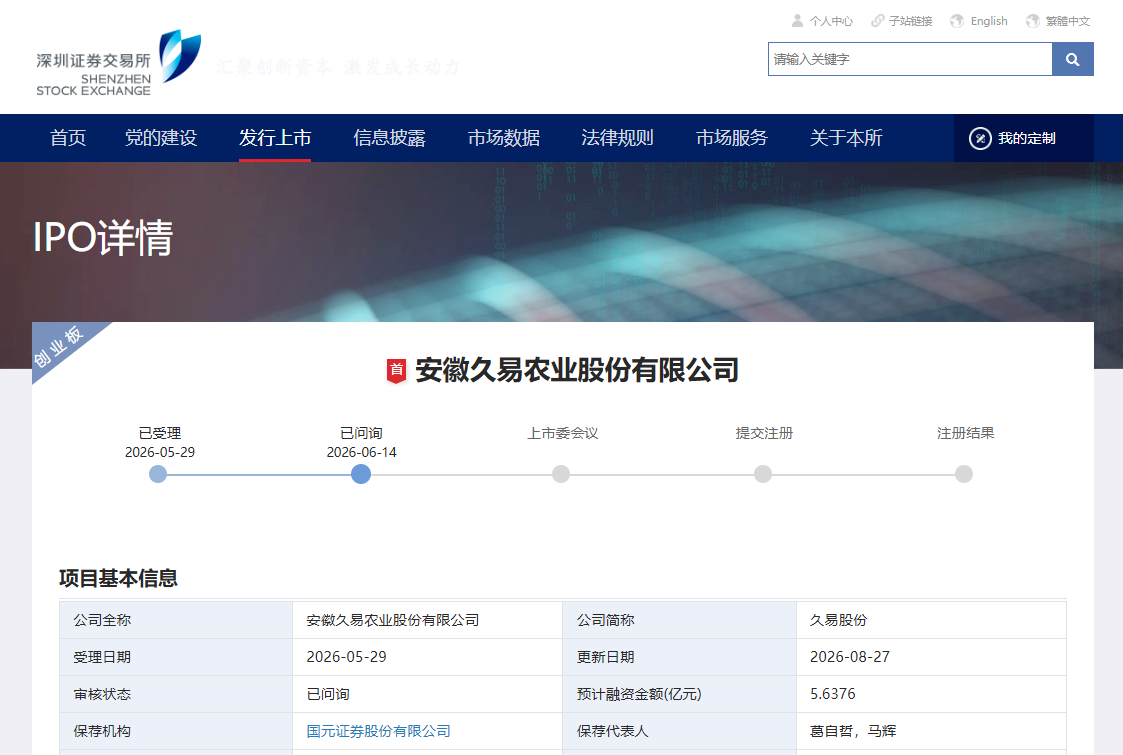
Task: Click the 创业板 corner ribbon
Action: [x=62, y=346]
